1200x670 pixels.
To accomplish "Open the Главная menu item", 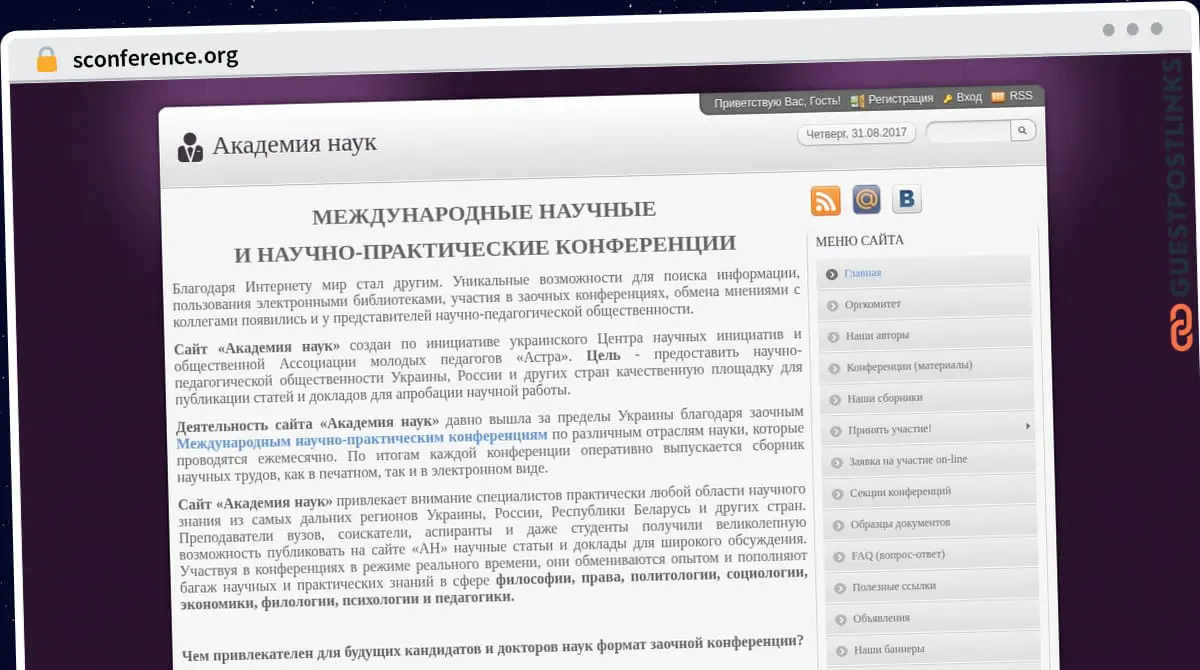I will 862,273.
